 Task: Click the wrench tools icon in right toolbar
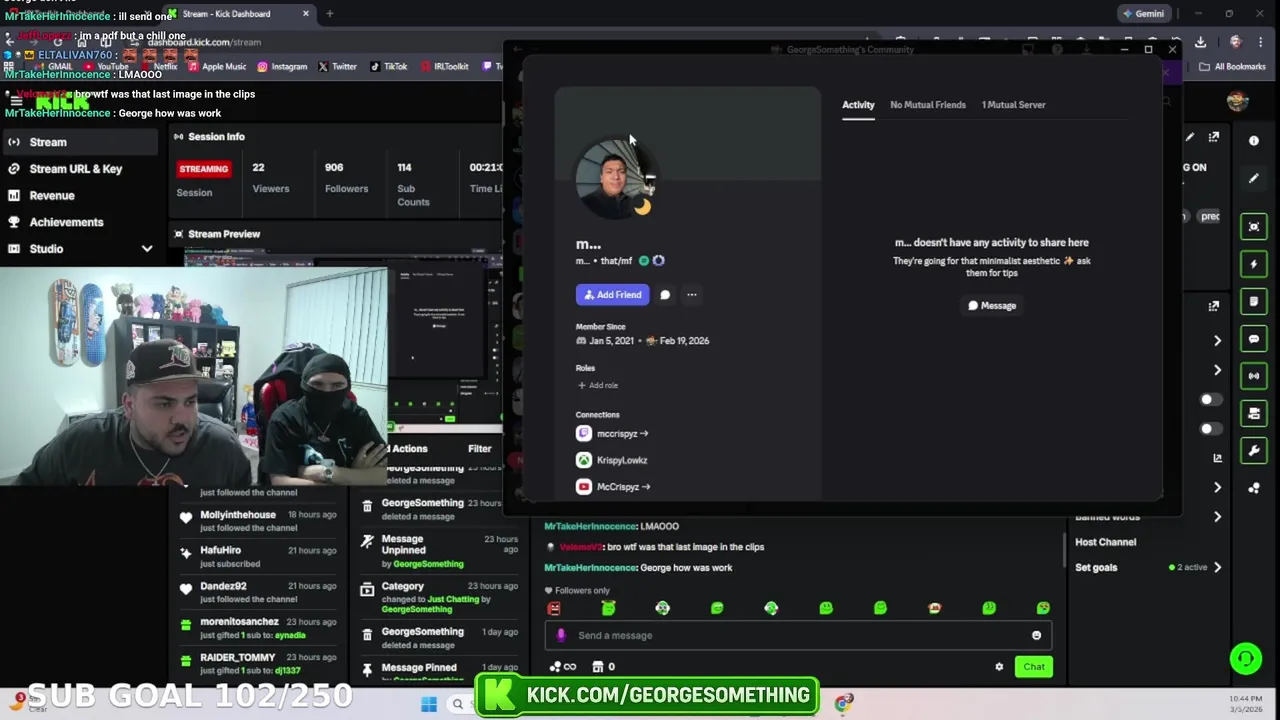coord(1254,451)
